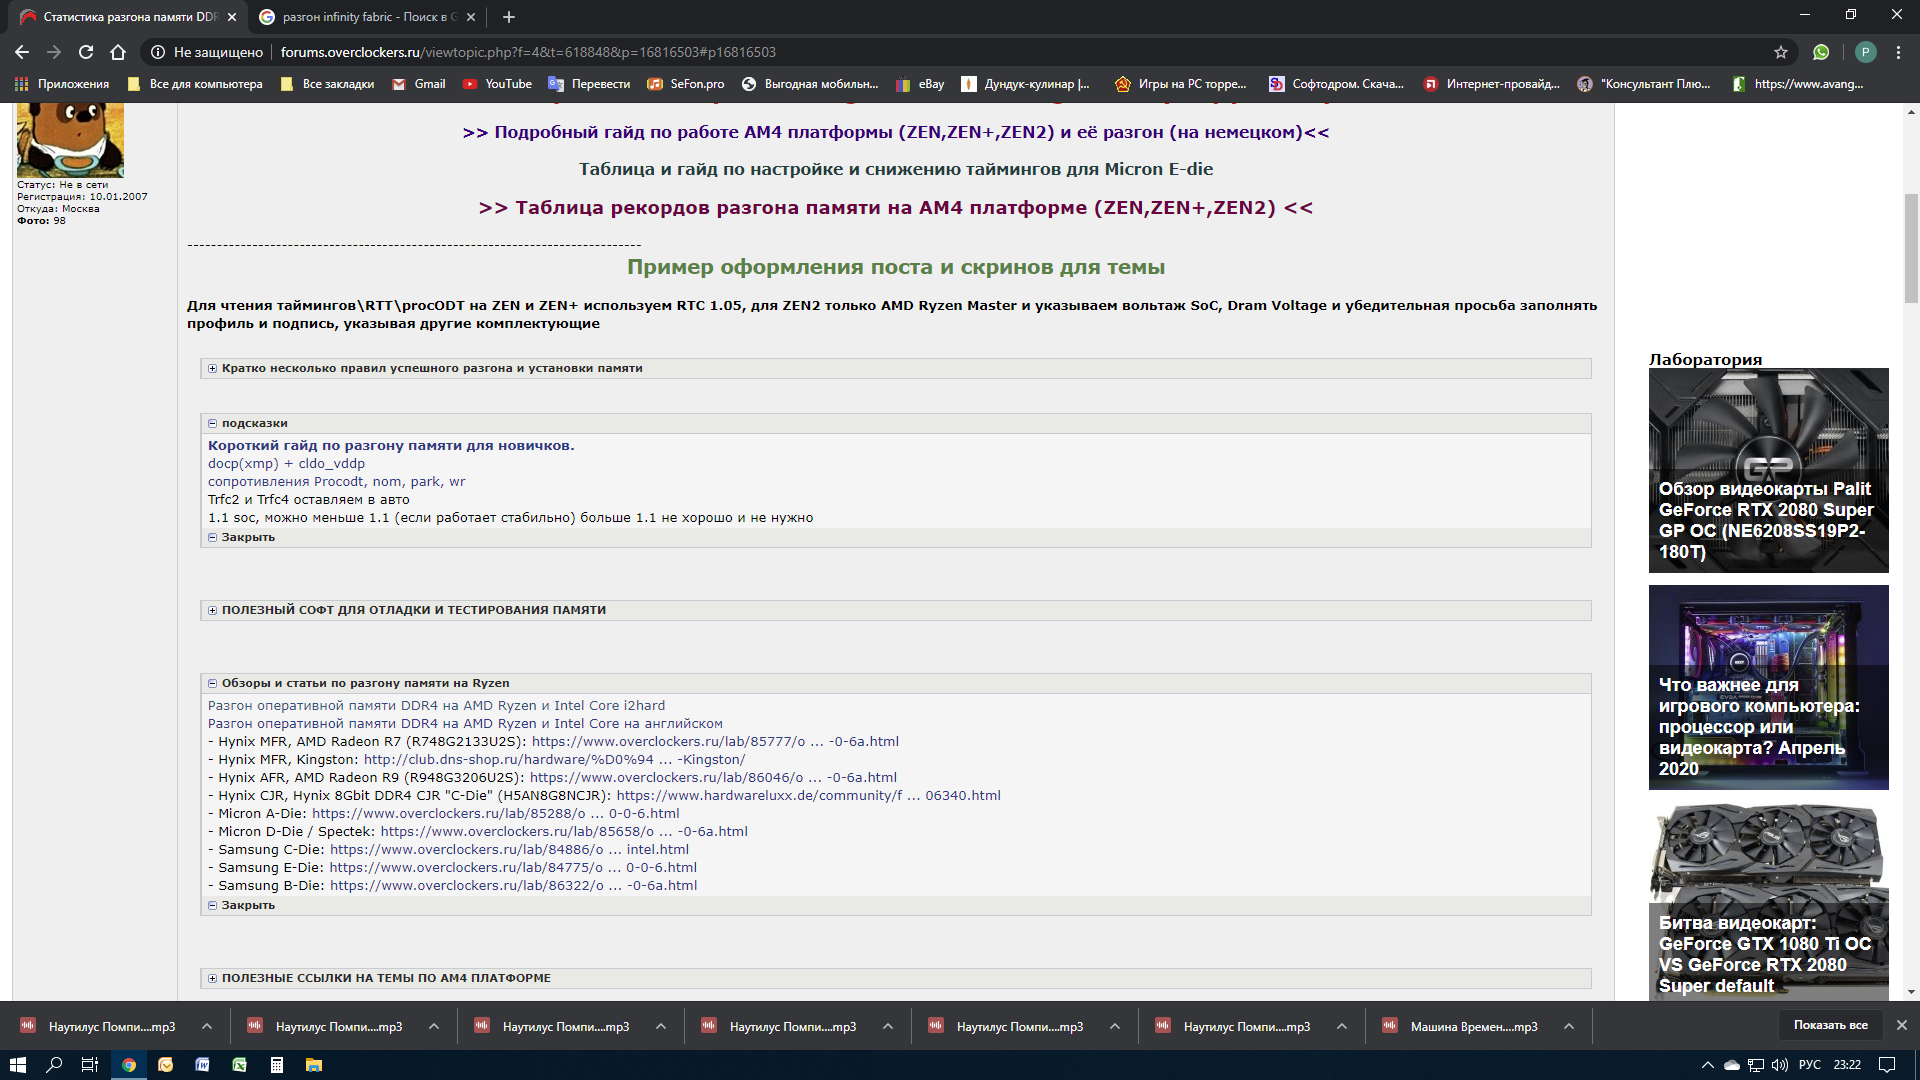Collapse the 'подсказки' spoiler toggle
This screenshot has height=1080, width=1920.
[x=212, y=424]
